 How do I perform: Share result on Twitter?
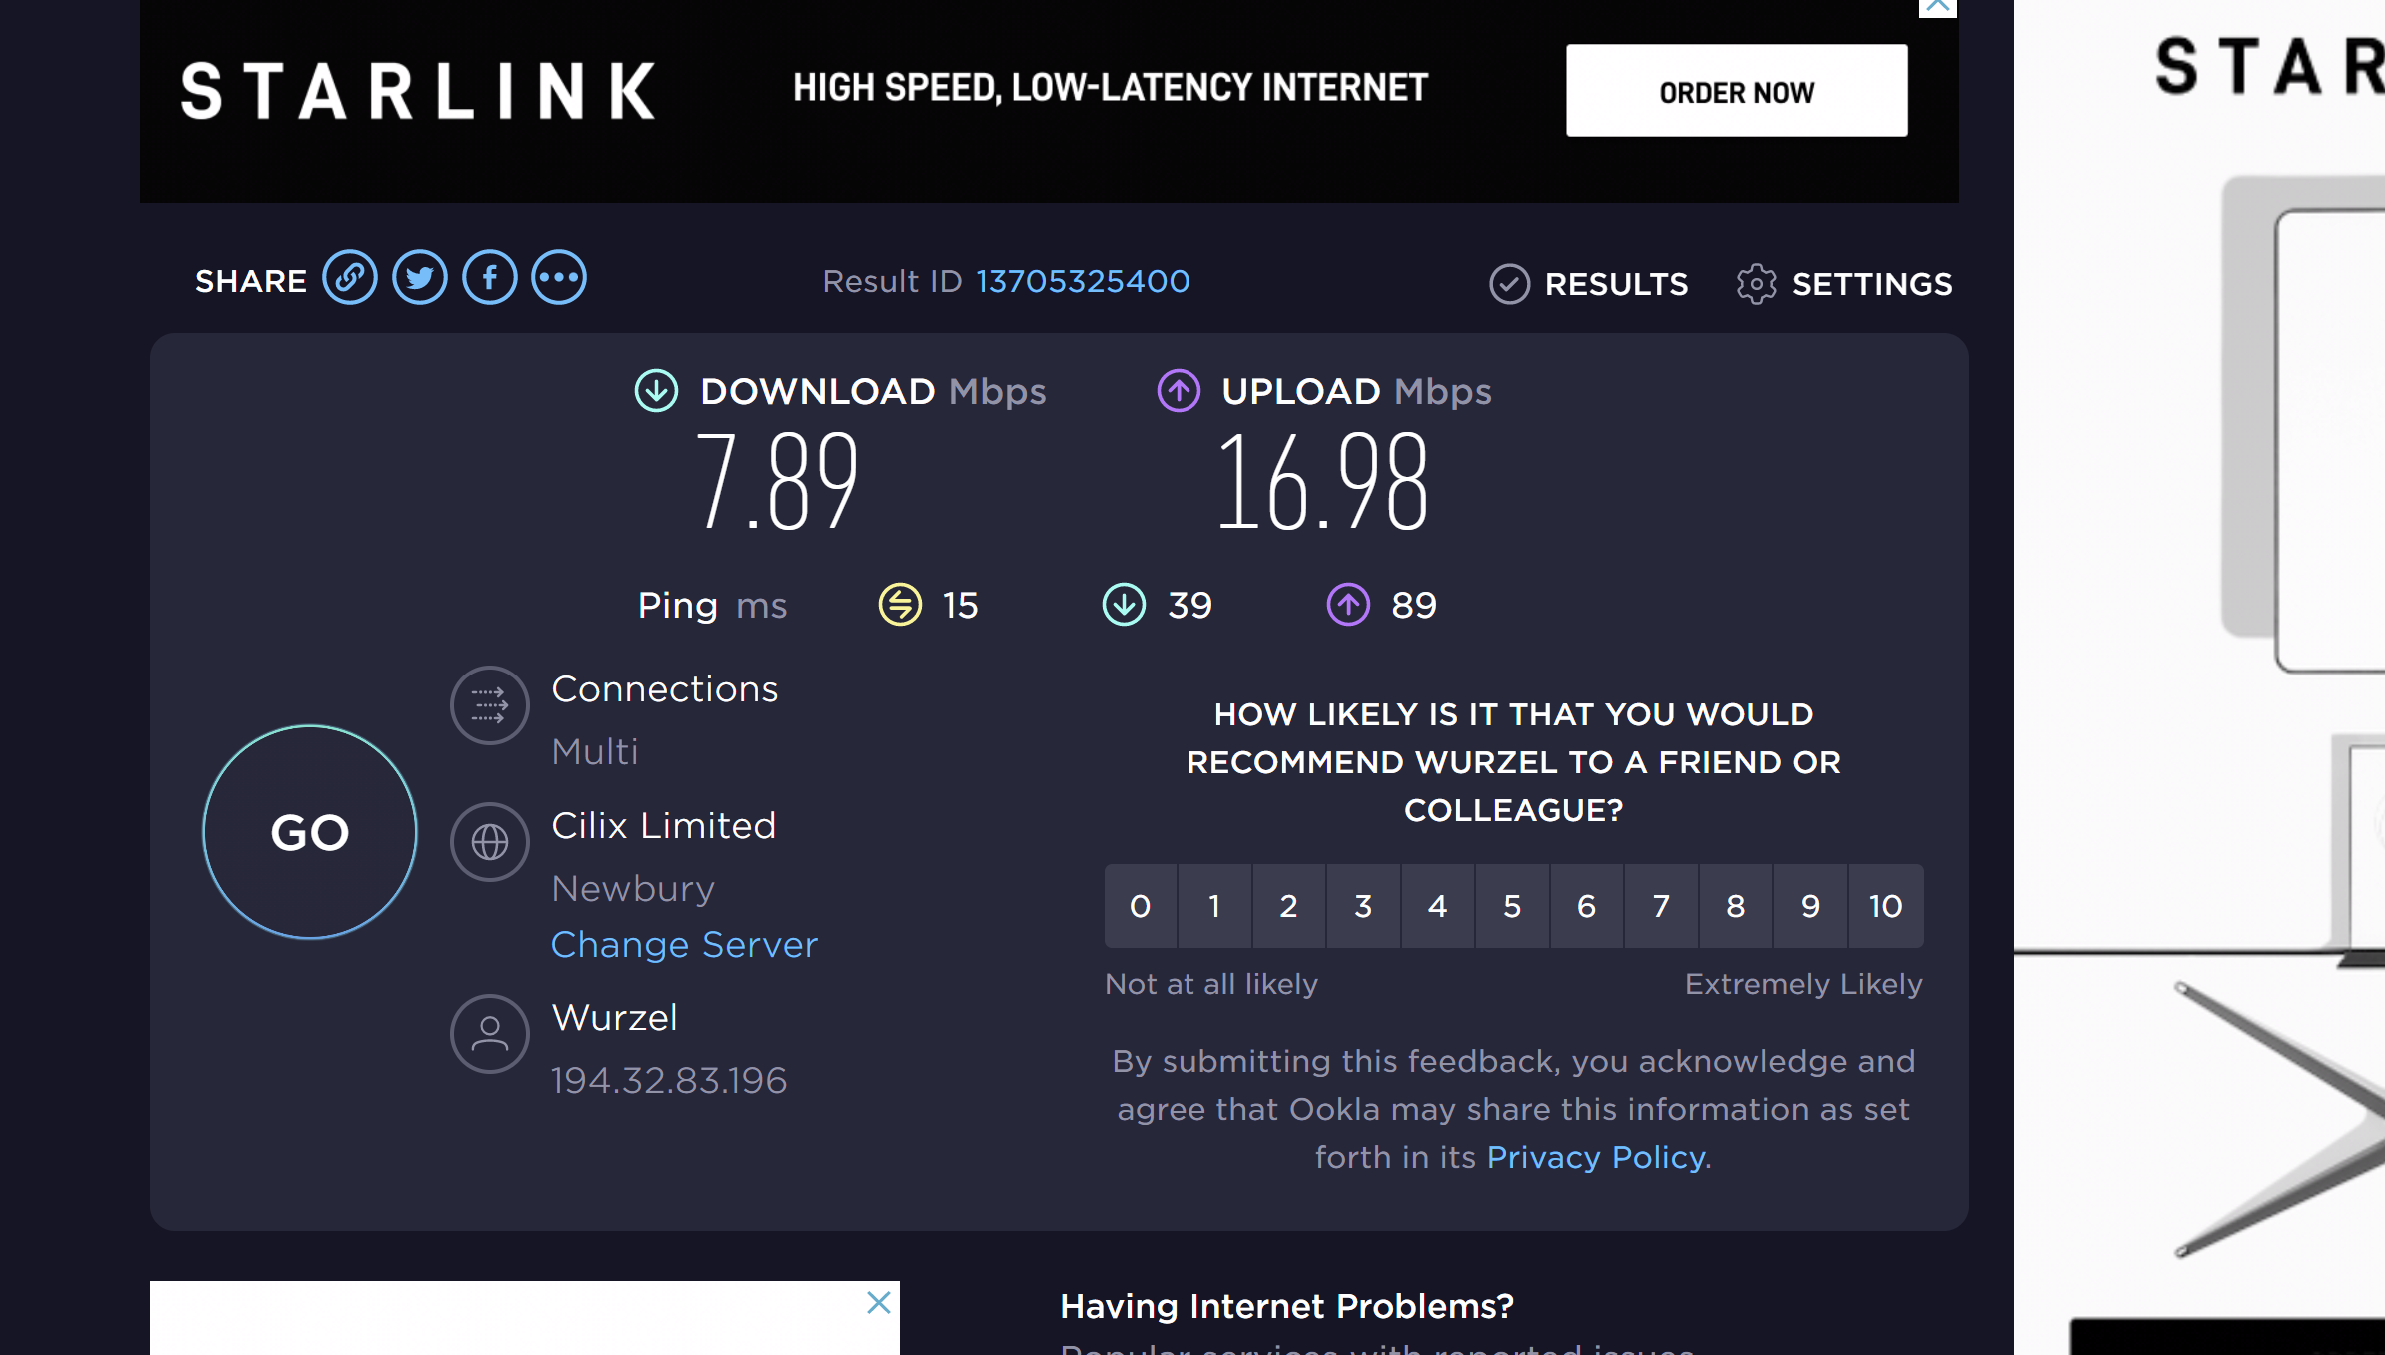pyautogui.click(x=420, y=278)
